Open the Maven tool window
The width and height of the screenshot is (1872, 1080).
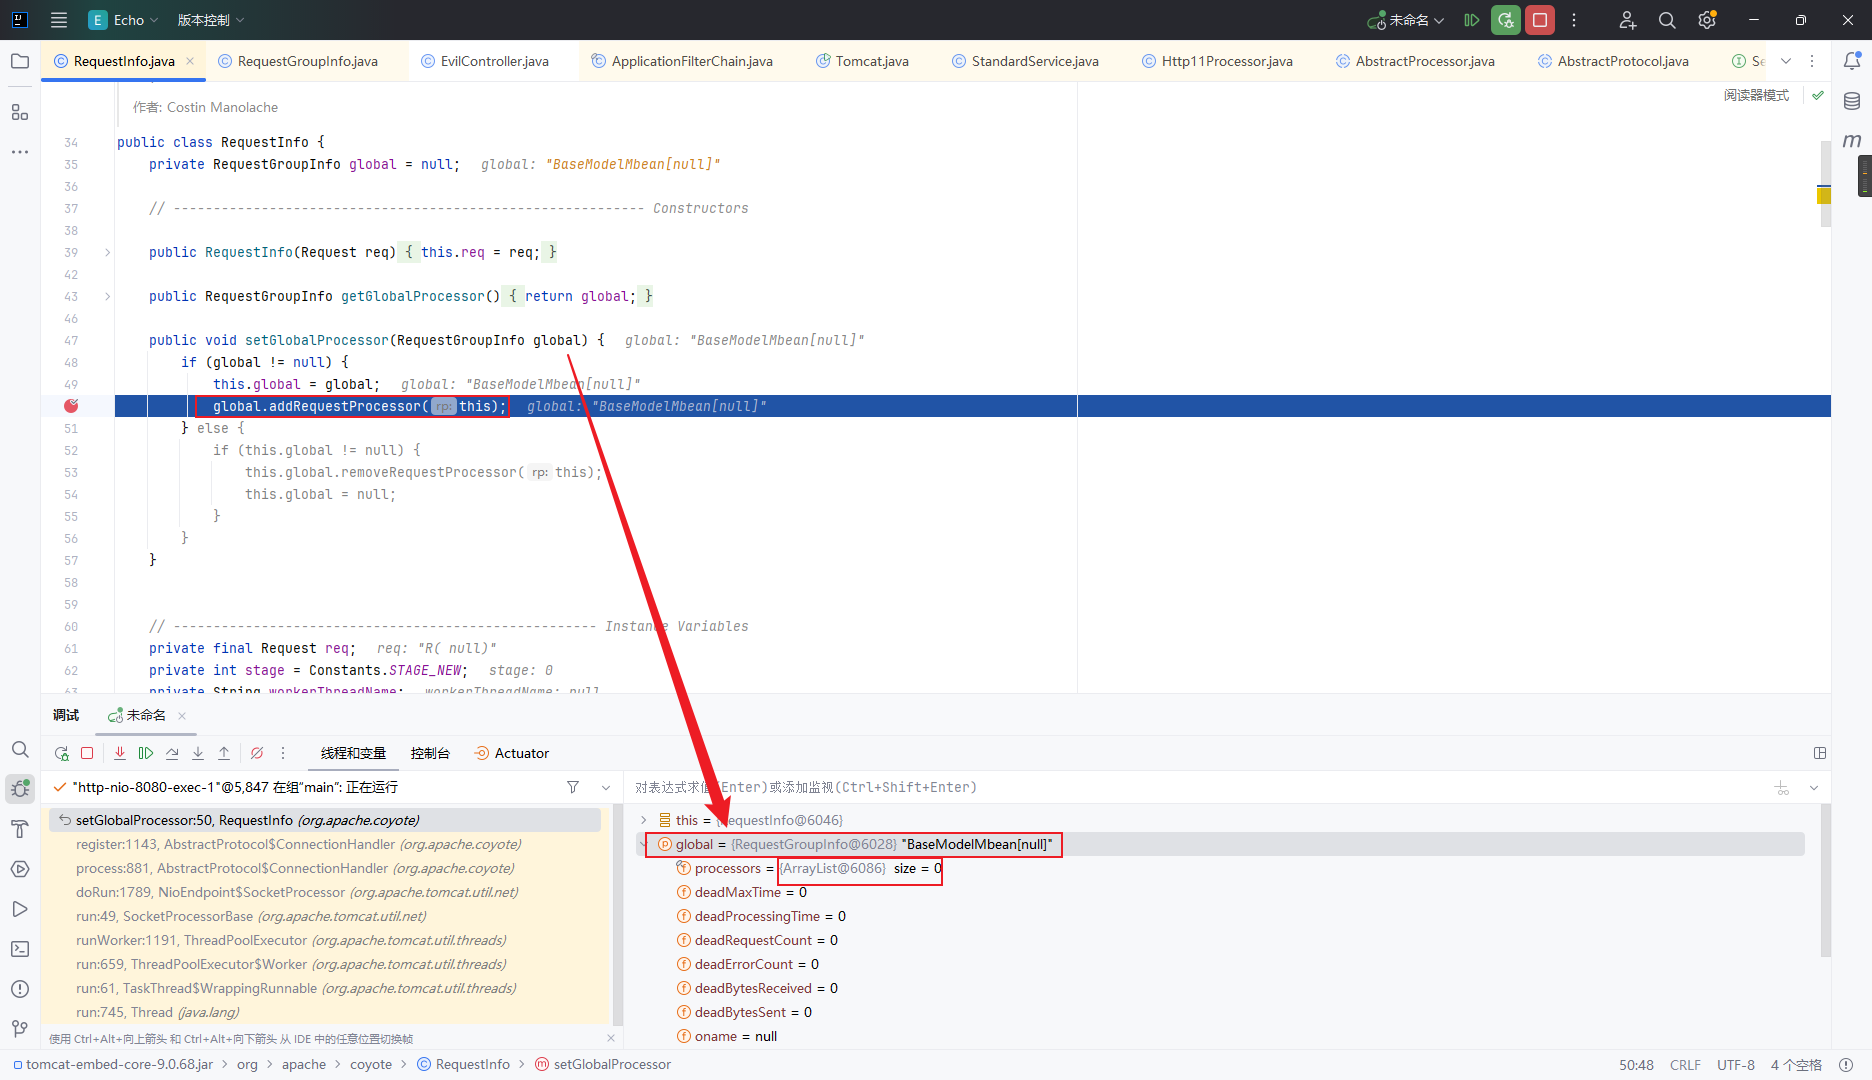[1852, 141]
